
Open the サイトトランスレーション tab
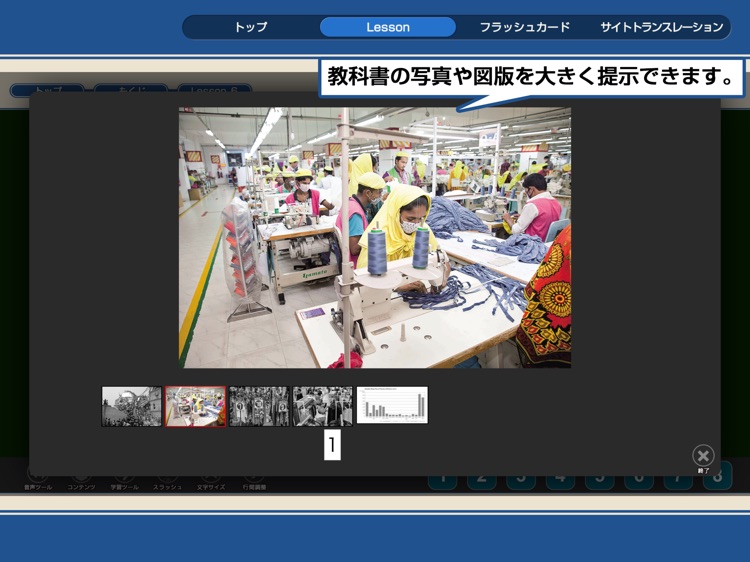pos(662,27)
